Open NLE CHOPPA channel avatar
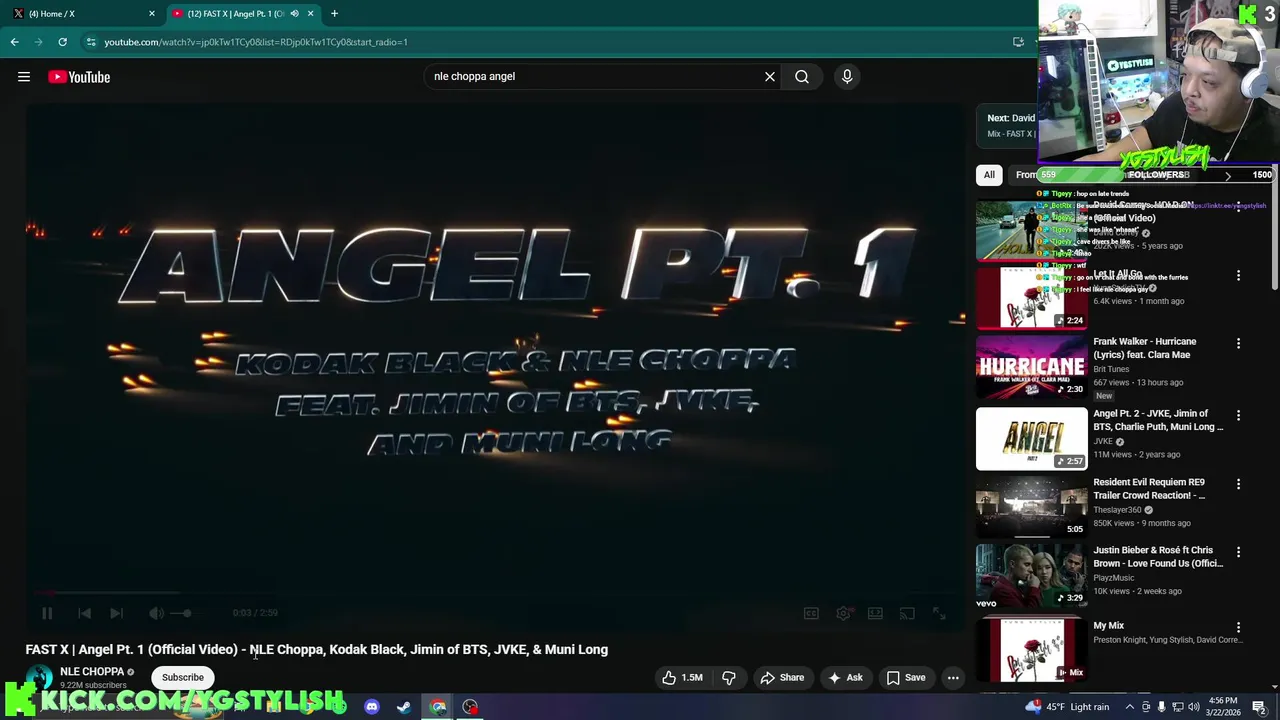 coord(39,677)
